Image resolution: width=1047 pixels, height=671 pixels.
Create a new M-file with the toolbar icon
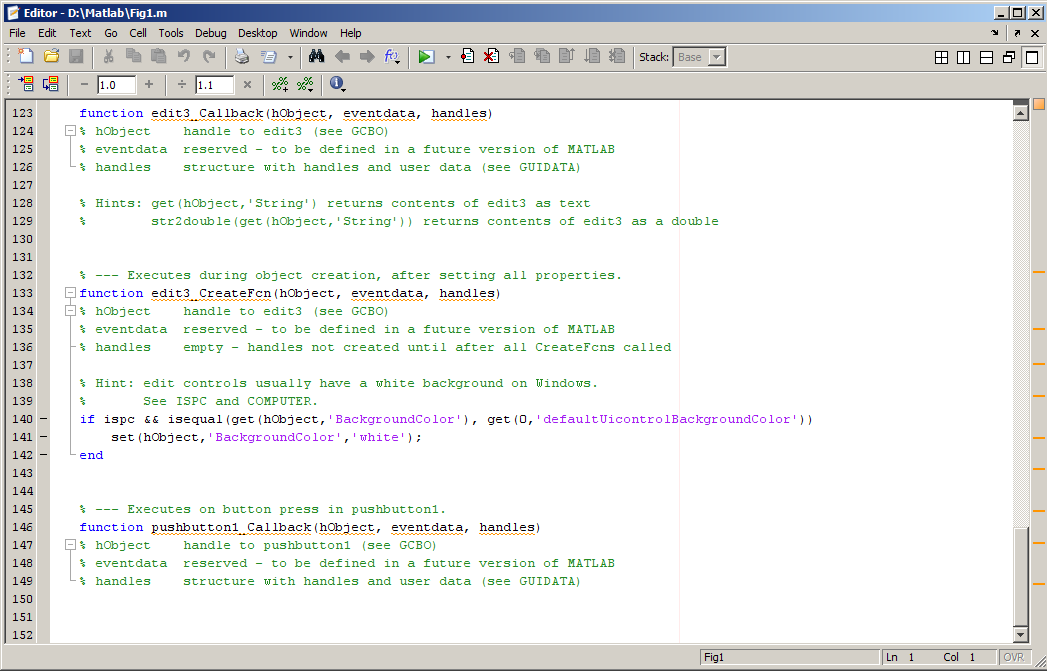[26, 57]
